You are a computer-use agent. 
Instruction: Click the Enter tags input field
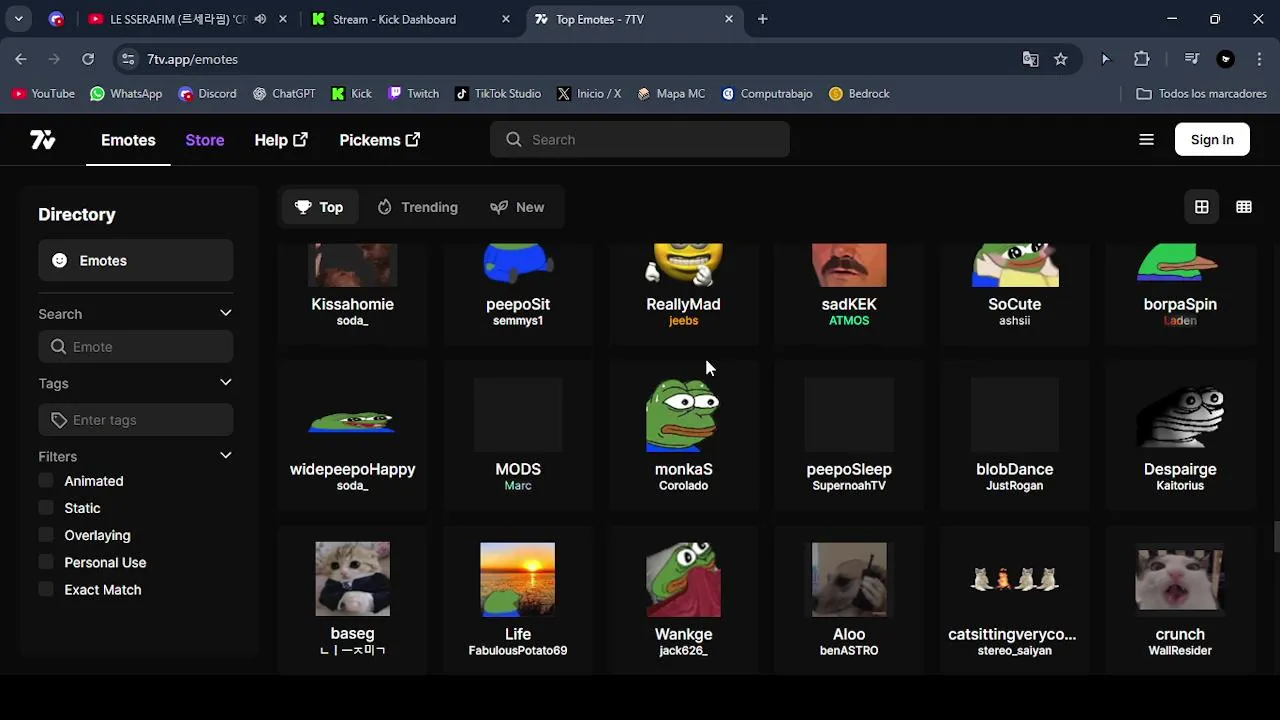136,420
